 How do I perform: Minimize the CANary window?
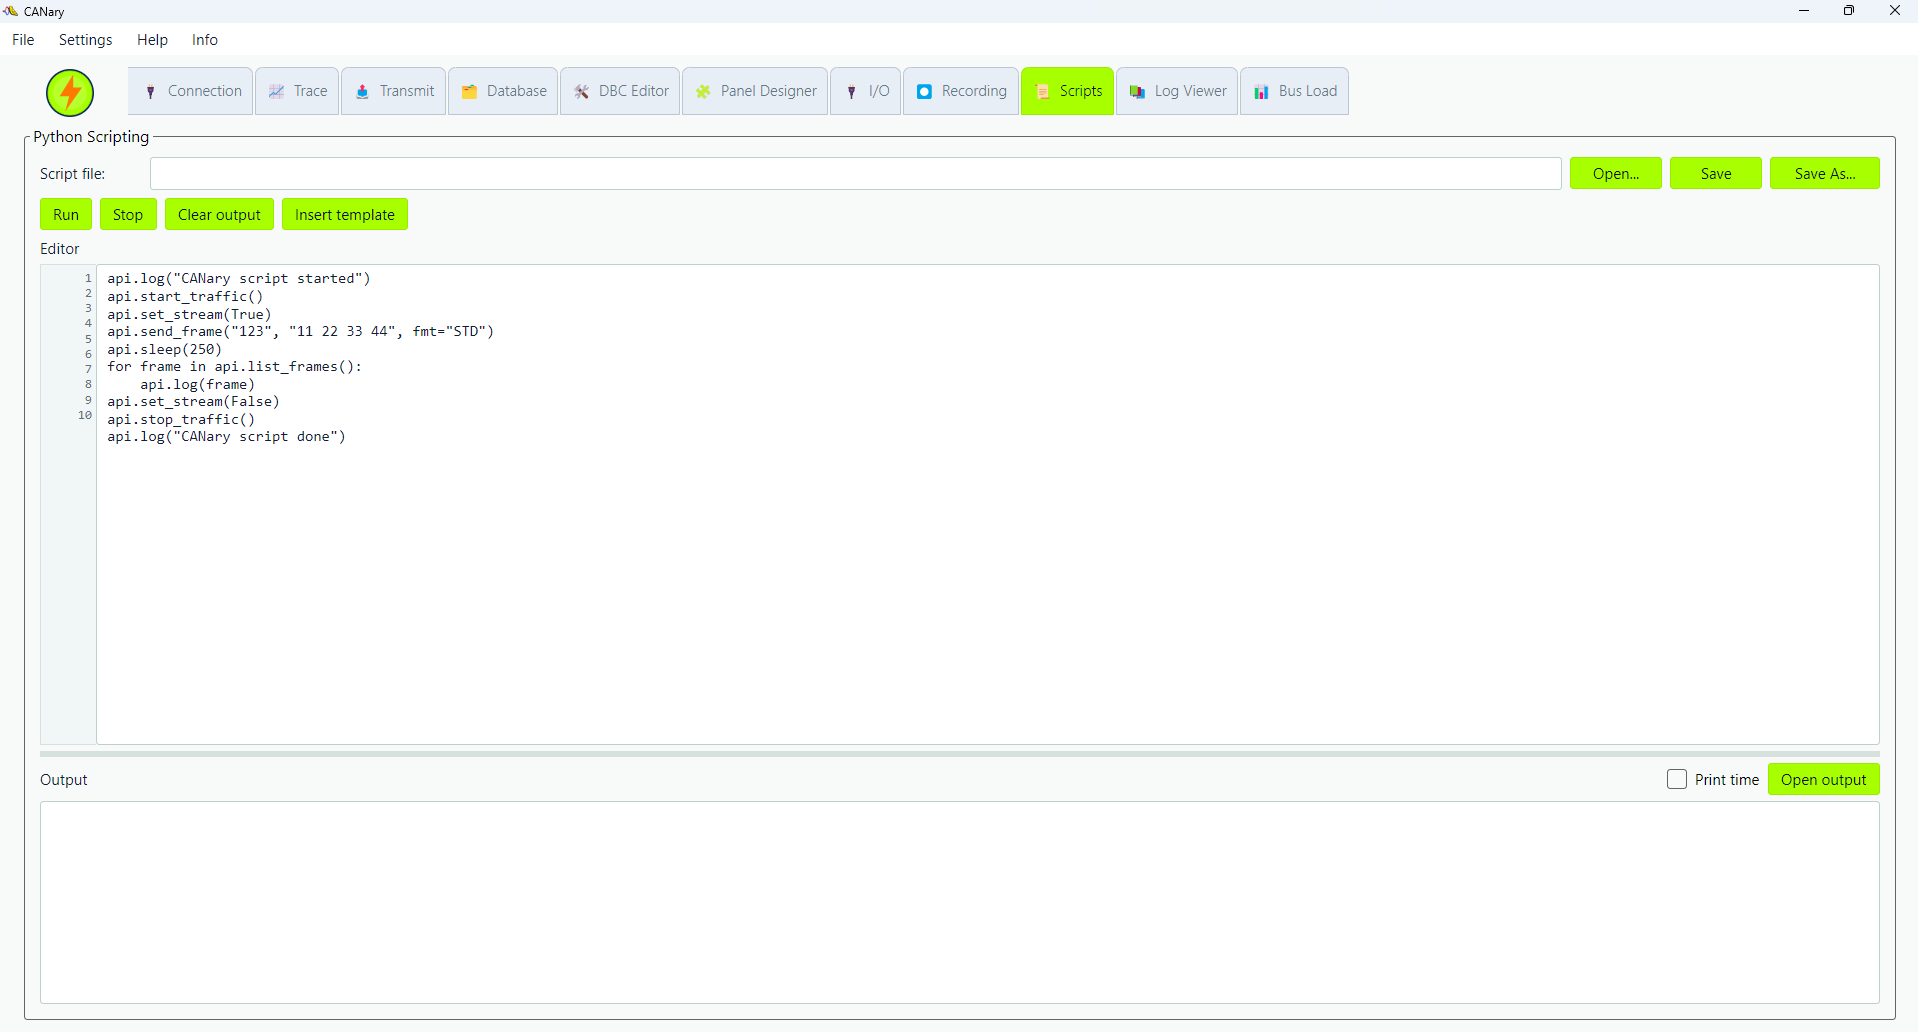1804,11
